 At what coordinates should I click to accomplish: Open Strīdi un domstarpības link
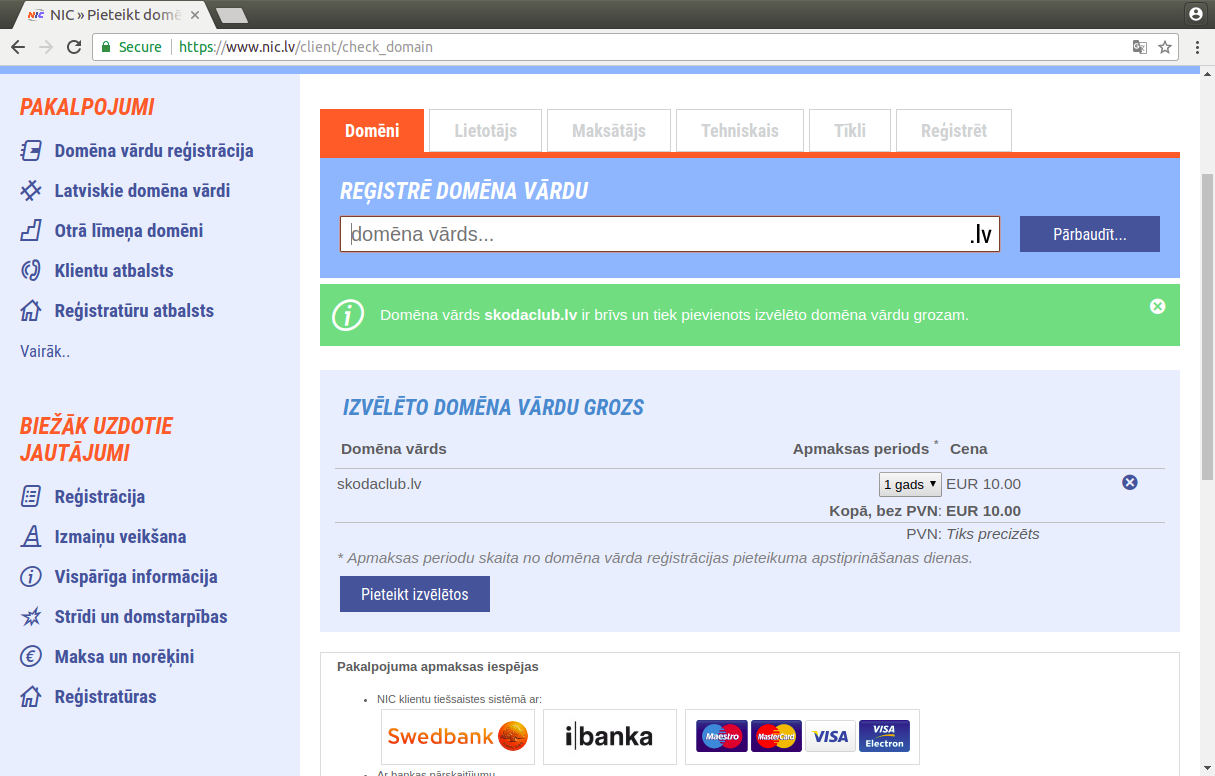(141, 617)
